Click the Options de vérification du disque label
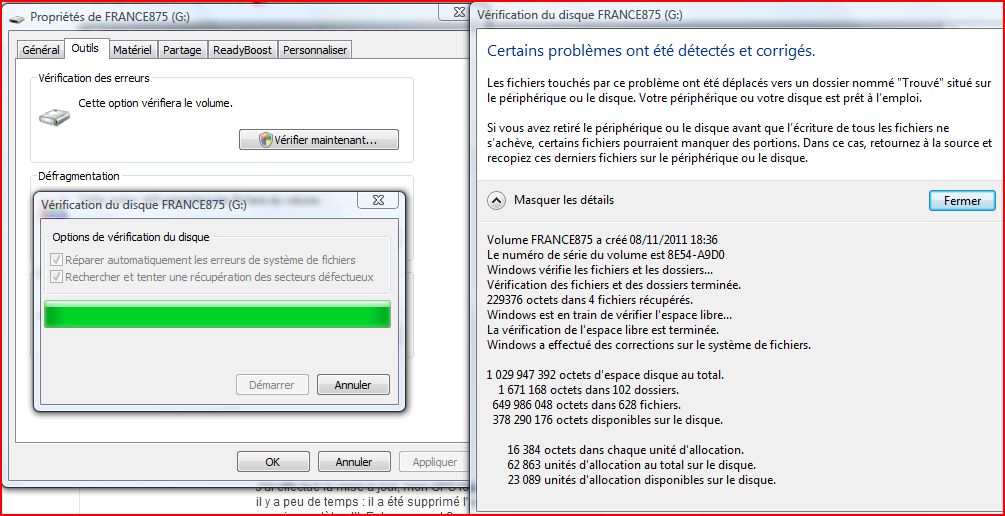Screen dimensions: 1005x516 point(131,237)
